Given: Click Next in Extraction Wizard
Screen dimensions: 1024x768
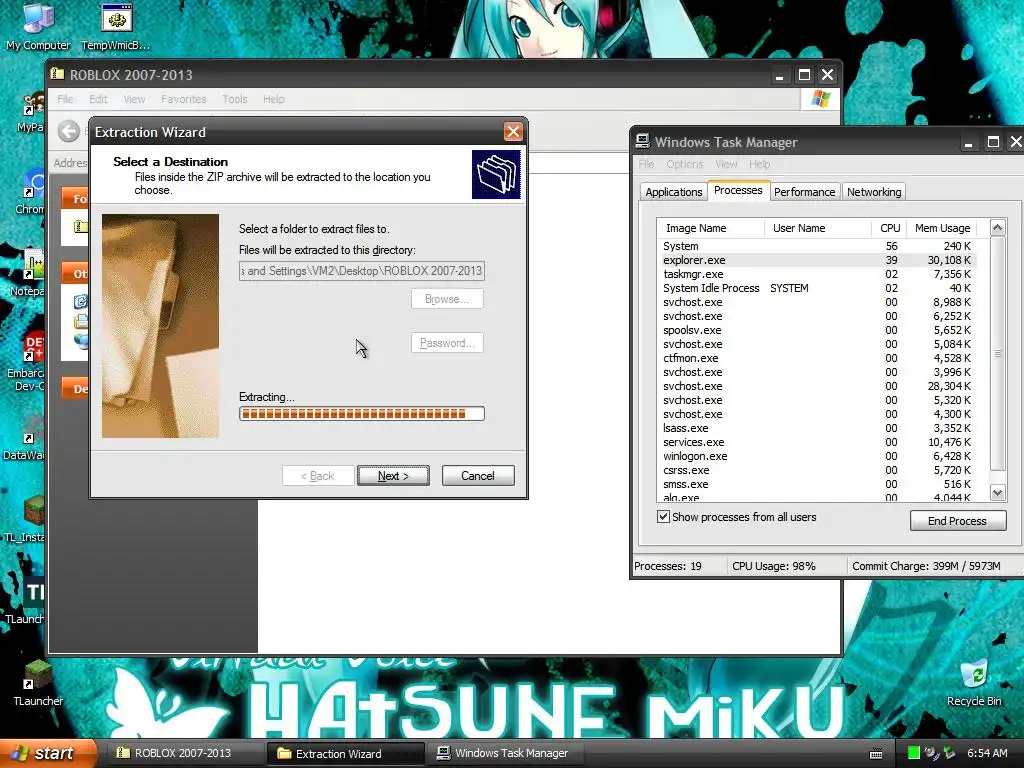Looking at the screenshot, I should point(393,475).
